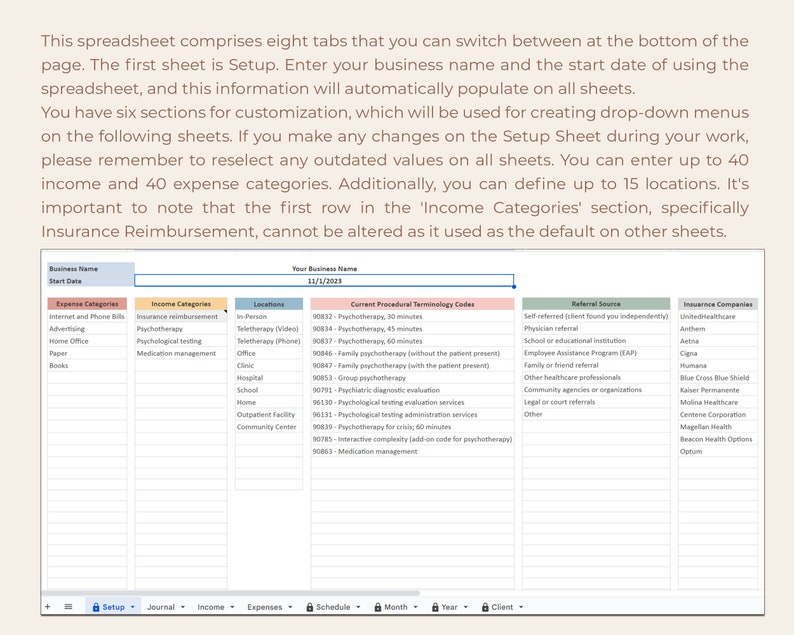The image size is (794, 635).
Task: Select the Home Office expense cell
Action: point(87,341)
